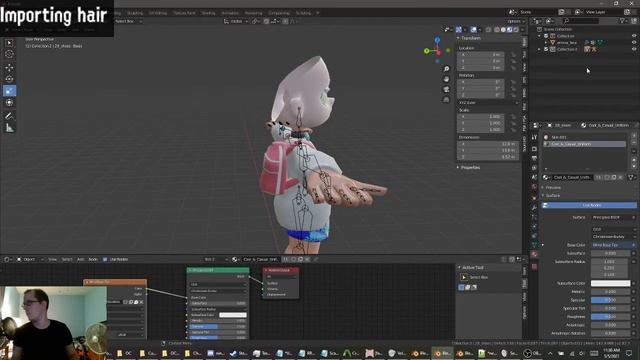The width and height of the screenshot is (640, 360).
Task: Open the Animation workspace tab
Action: 230,13
